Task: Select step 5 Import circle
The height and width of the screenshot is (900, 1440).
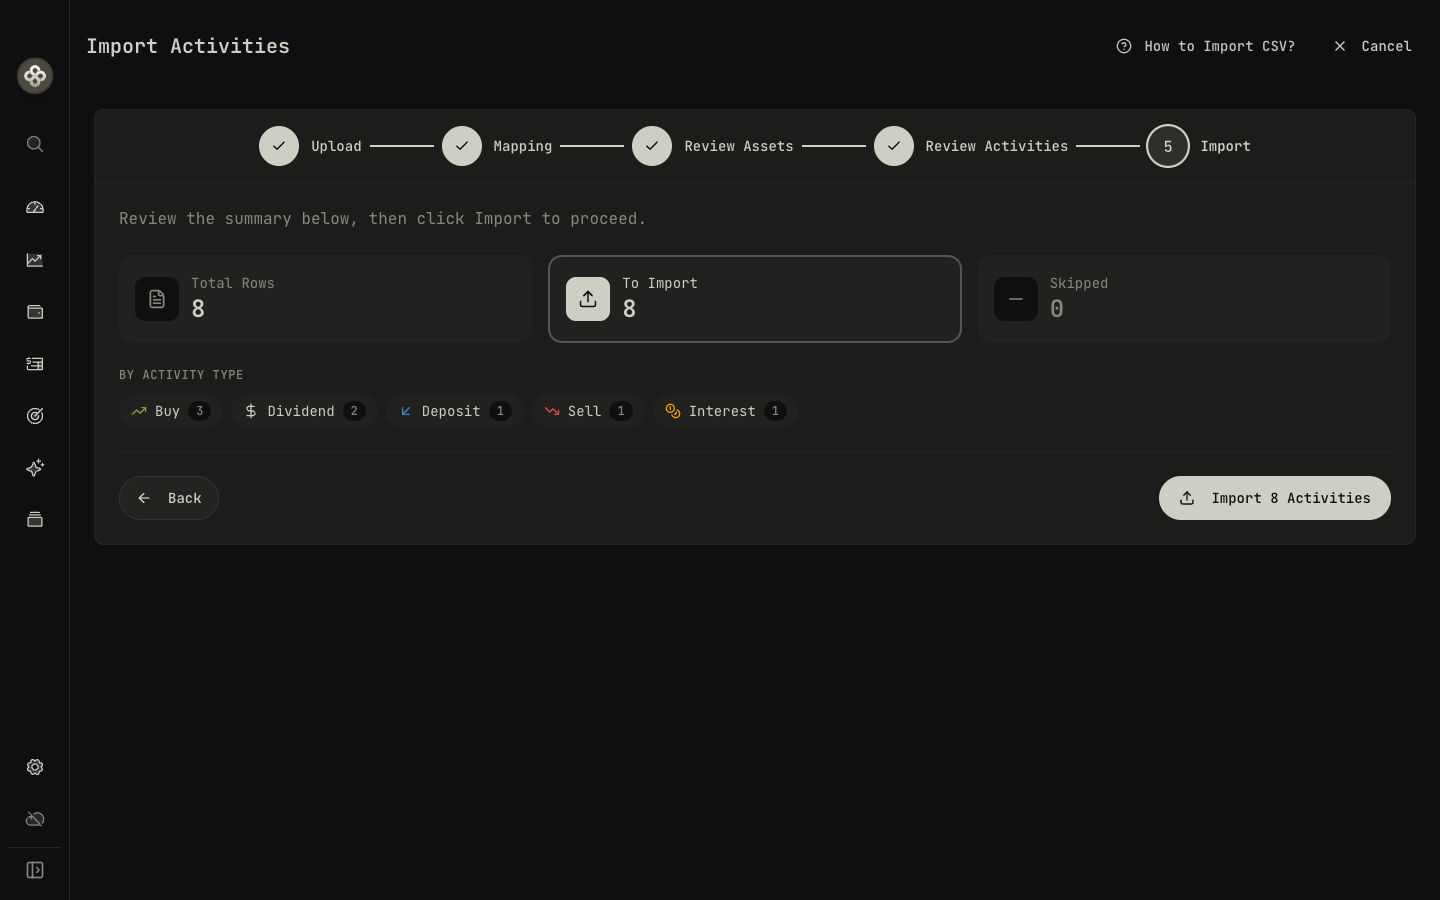Action: coord(1168,146)
